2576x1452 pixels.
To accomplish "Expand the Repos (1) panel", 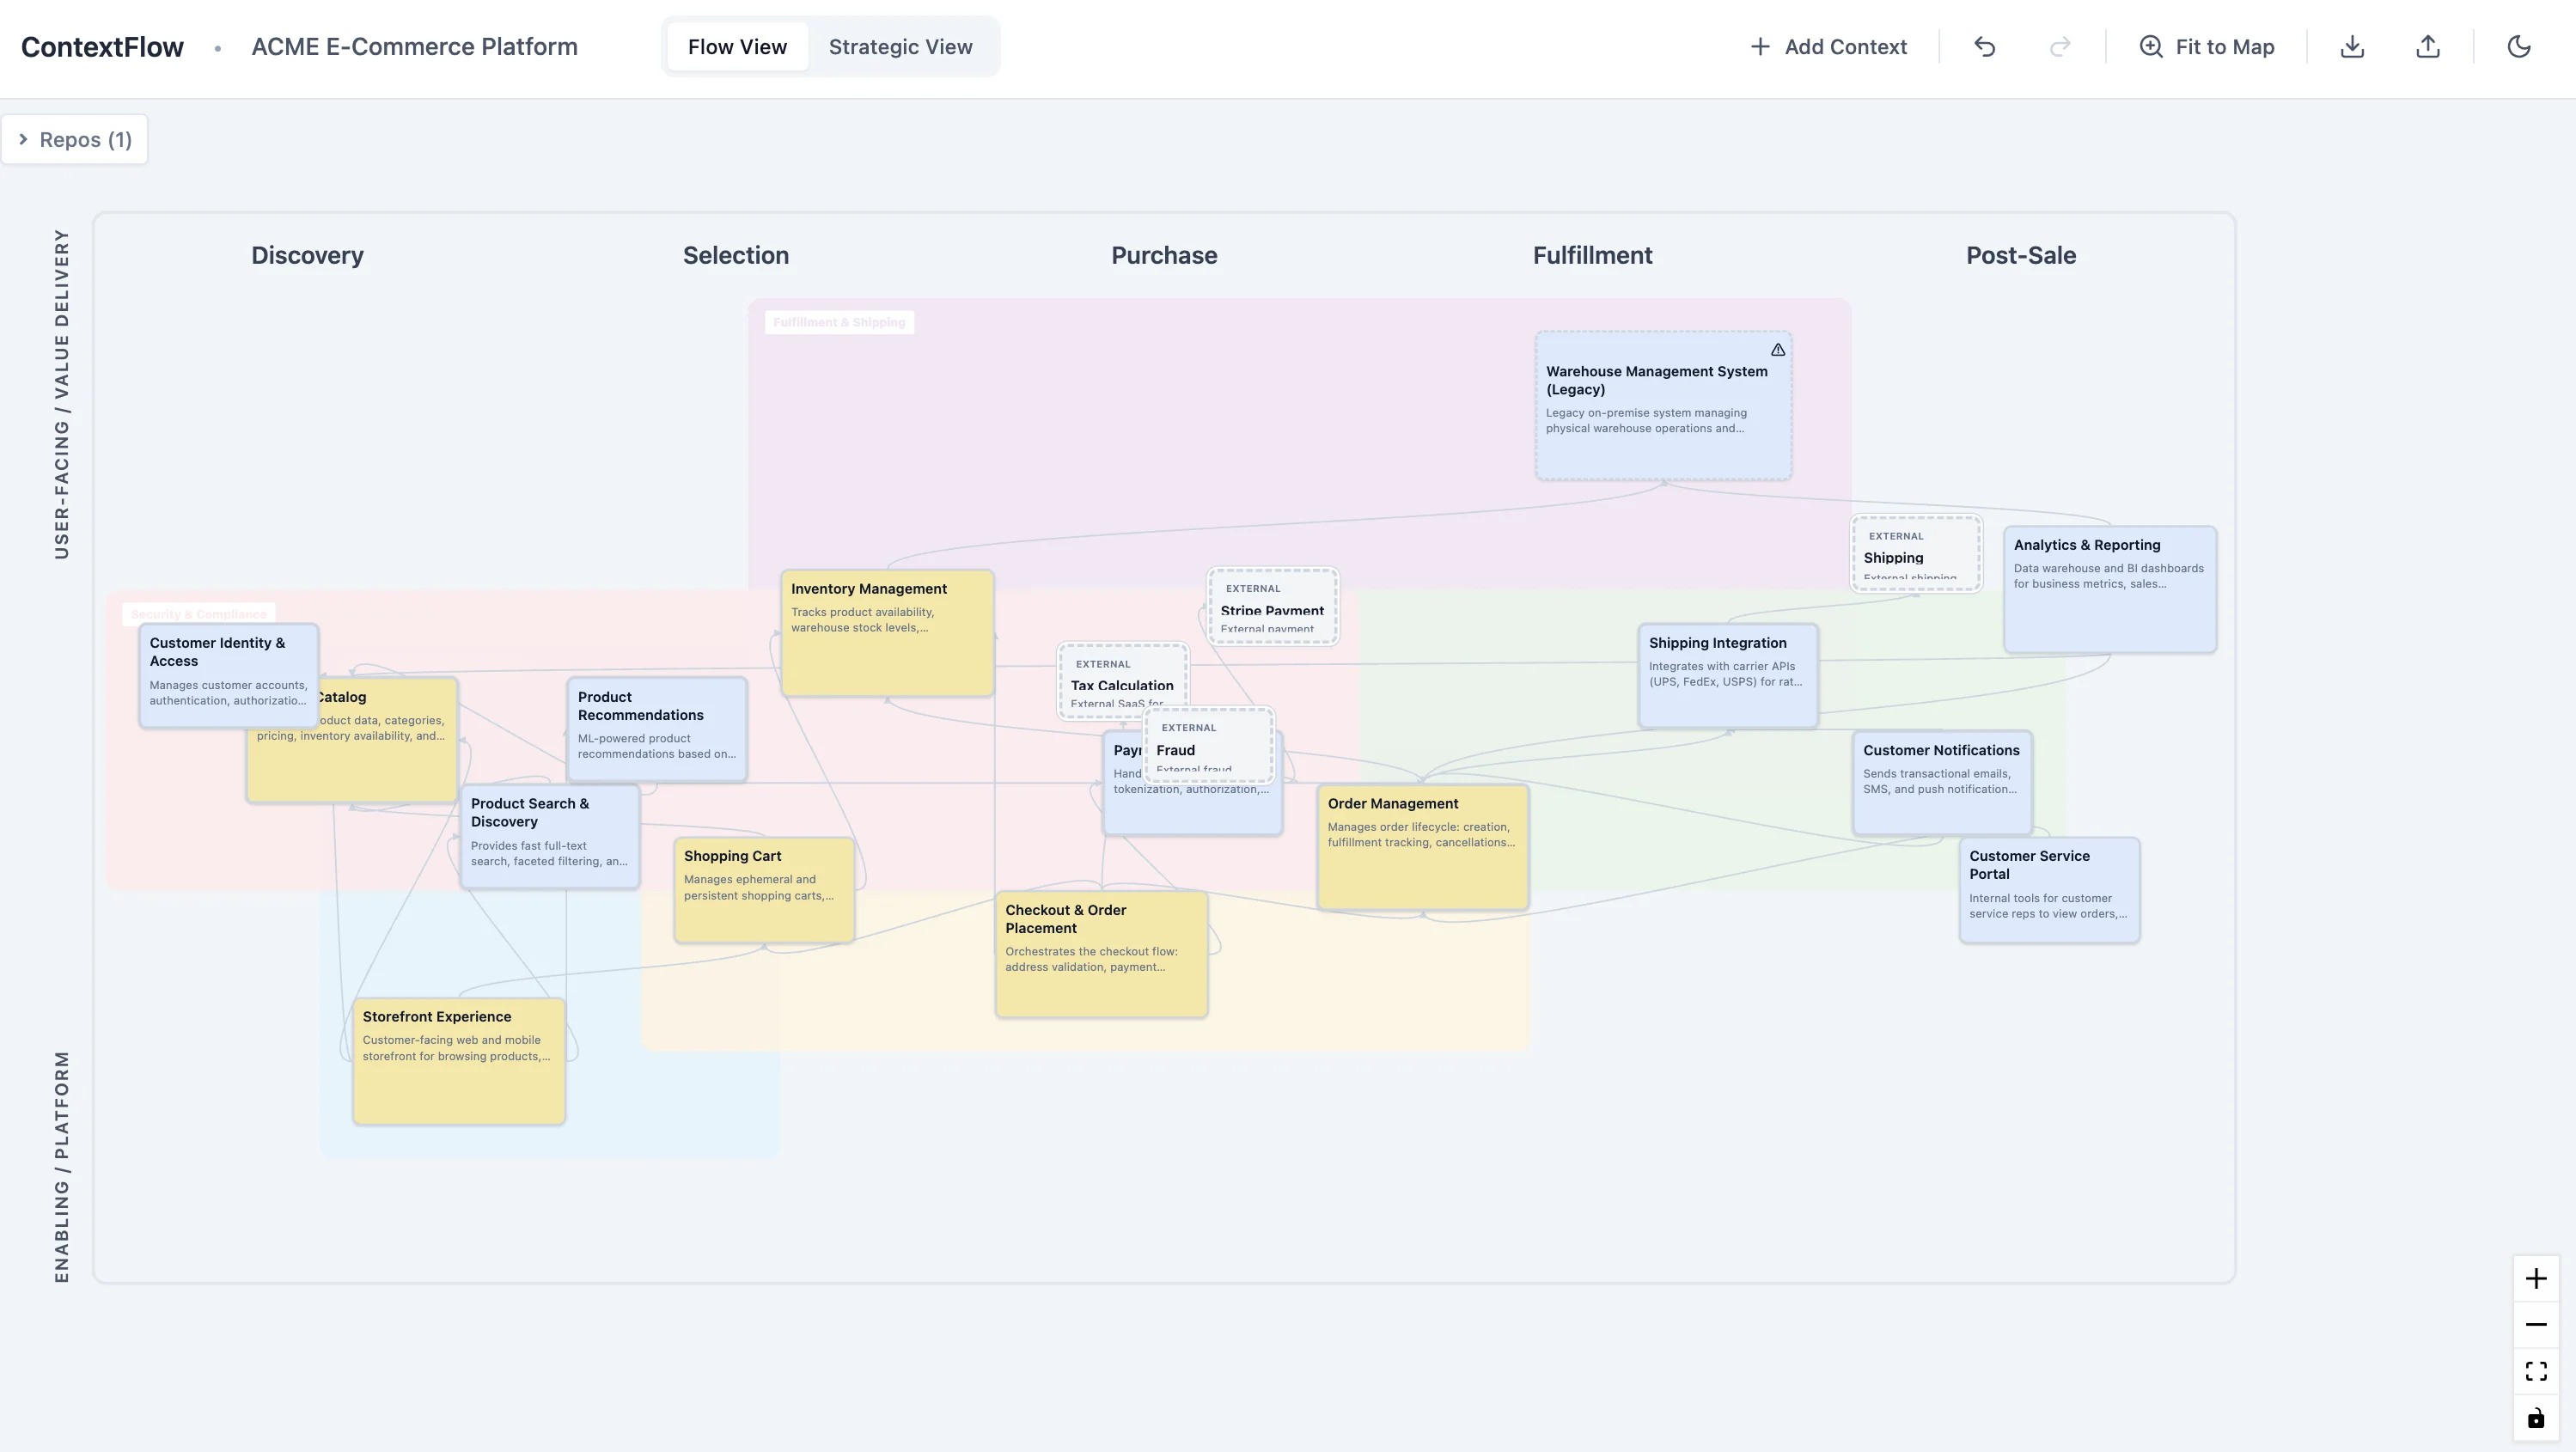I will [x=75, y=140].
